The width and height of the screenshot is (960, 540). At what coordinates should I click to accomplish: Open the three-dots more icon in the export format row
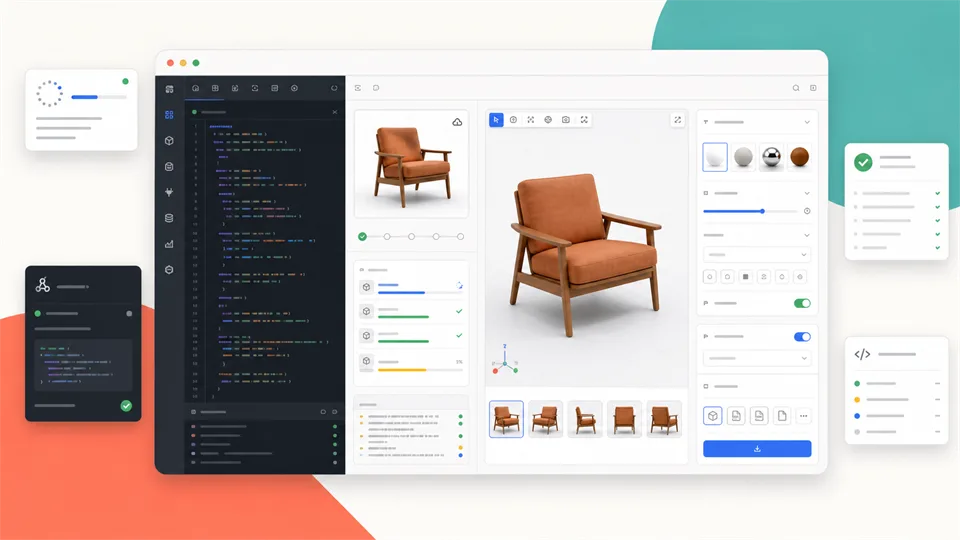point(803,416)
